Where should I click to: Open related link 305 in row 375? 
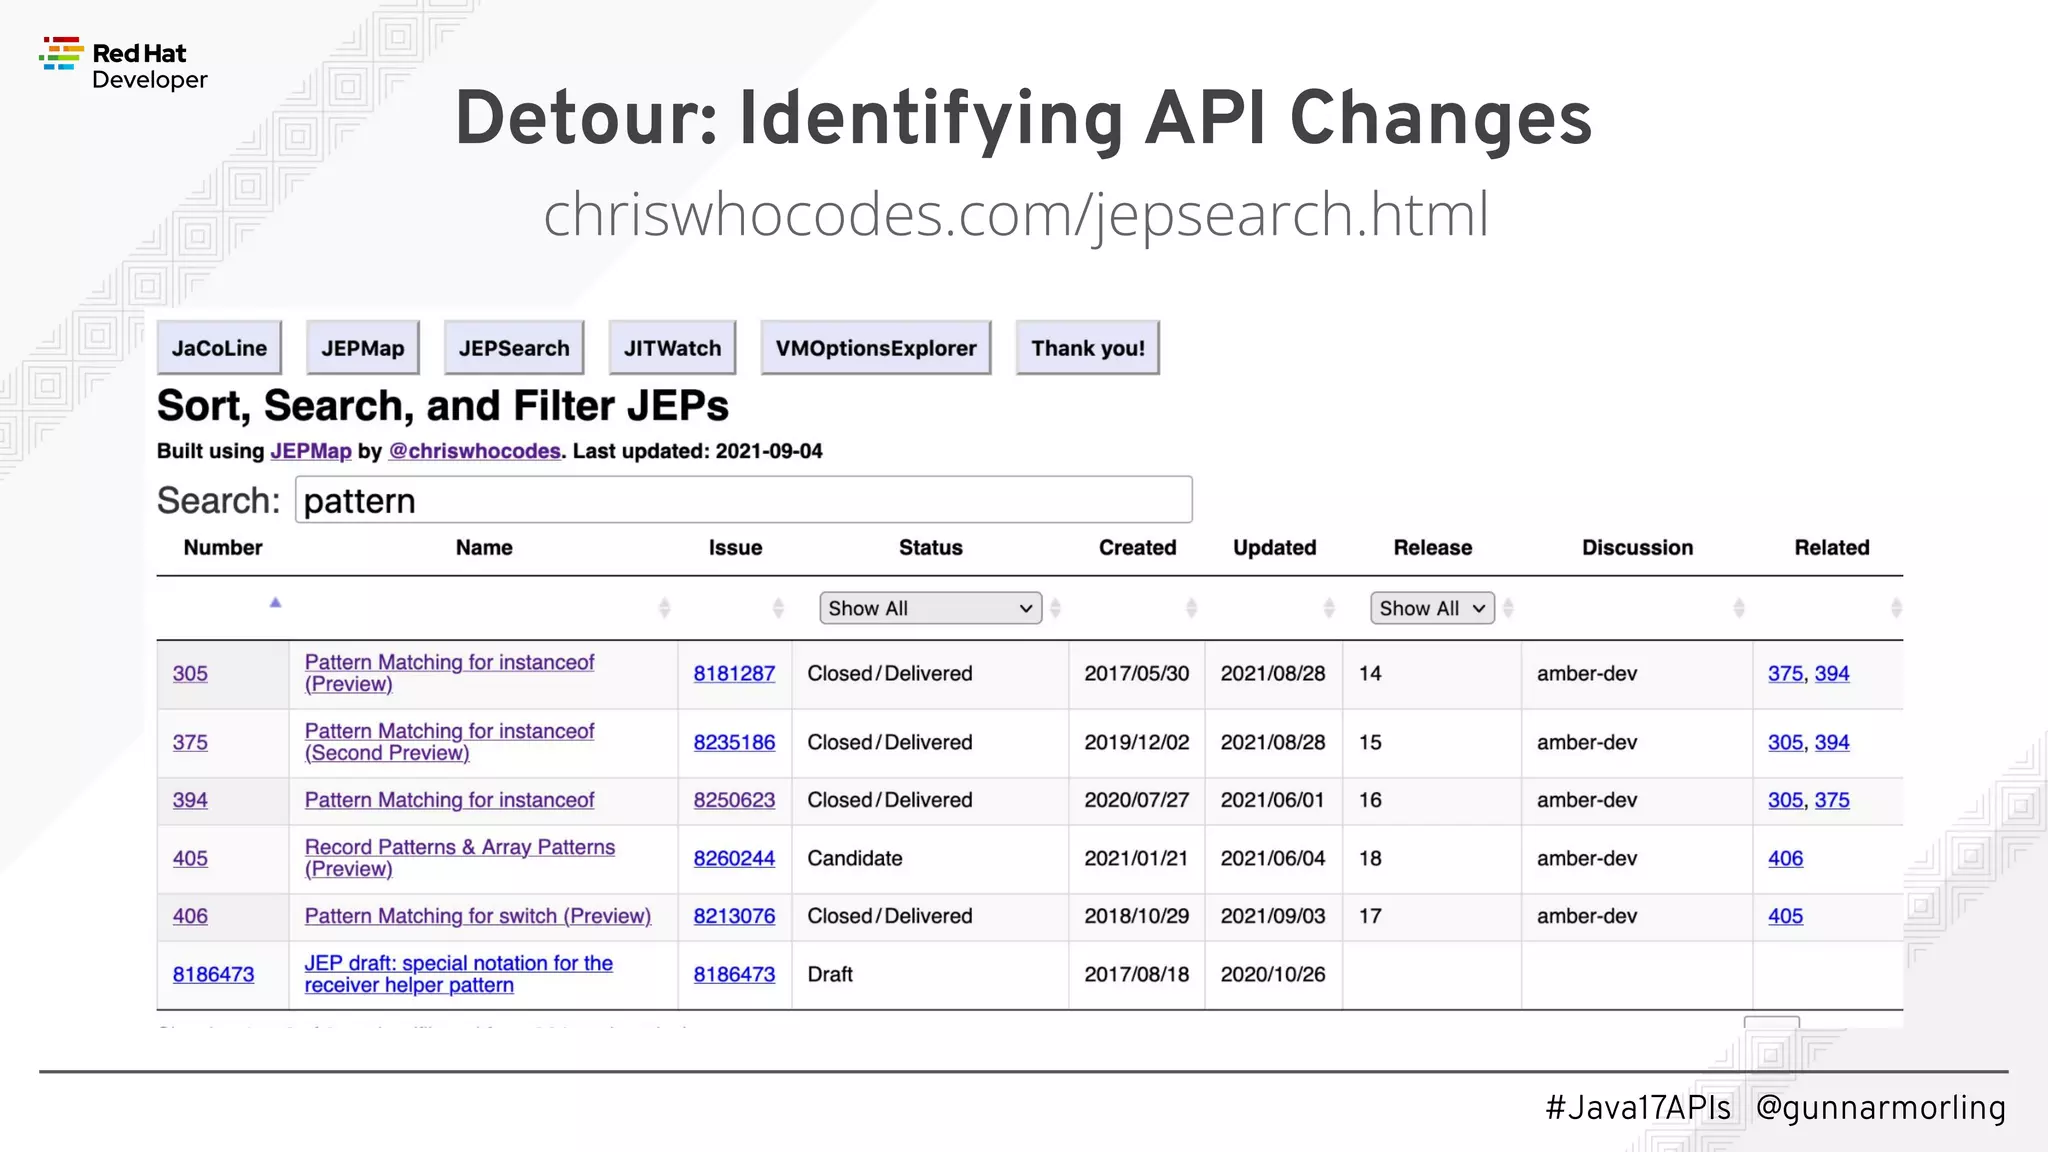tap(1785, 743)
